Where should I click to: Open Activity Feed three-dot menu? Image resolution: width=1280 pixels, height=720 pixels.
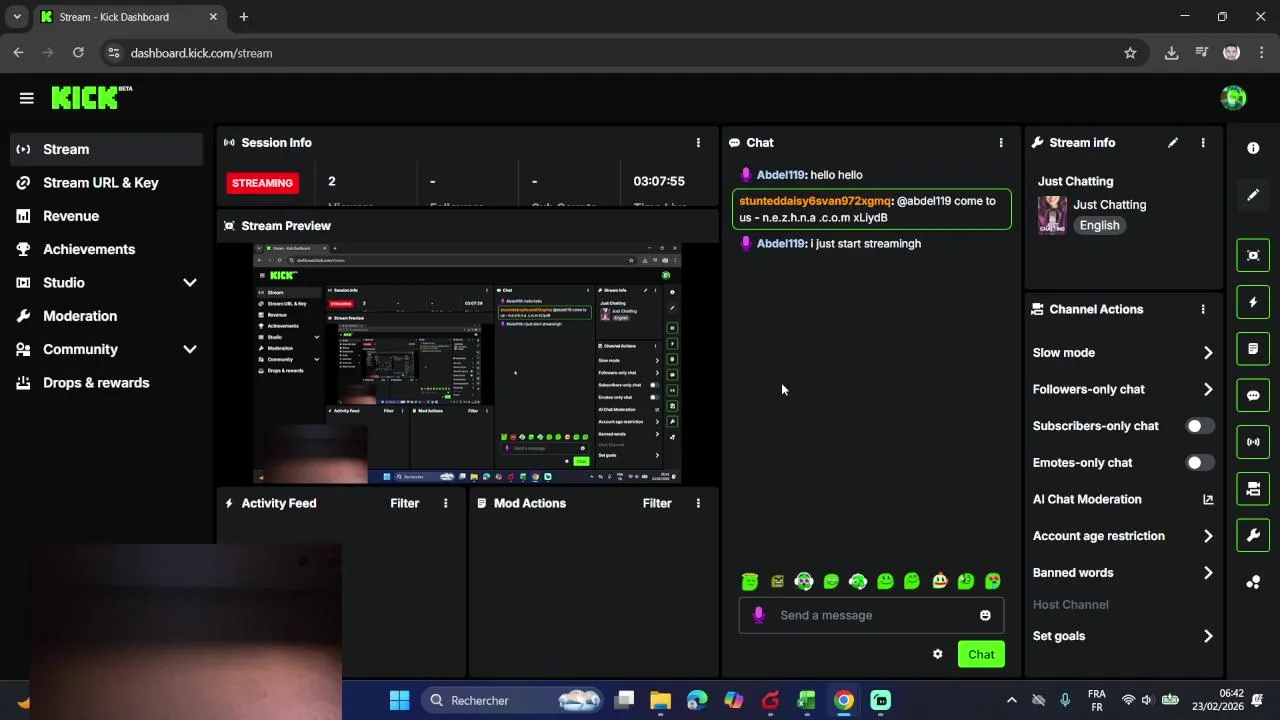pyautogui.click(x=446, y=503)
